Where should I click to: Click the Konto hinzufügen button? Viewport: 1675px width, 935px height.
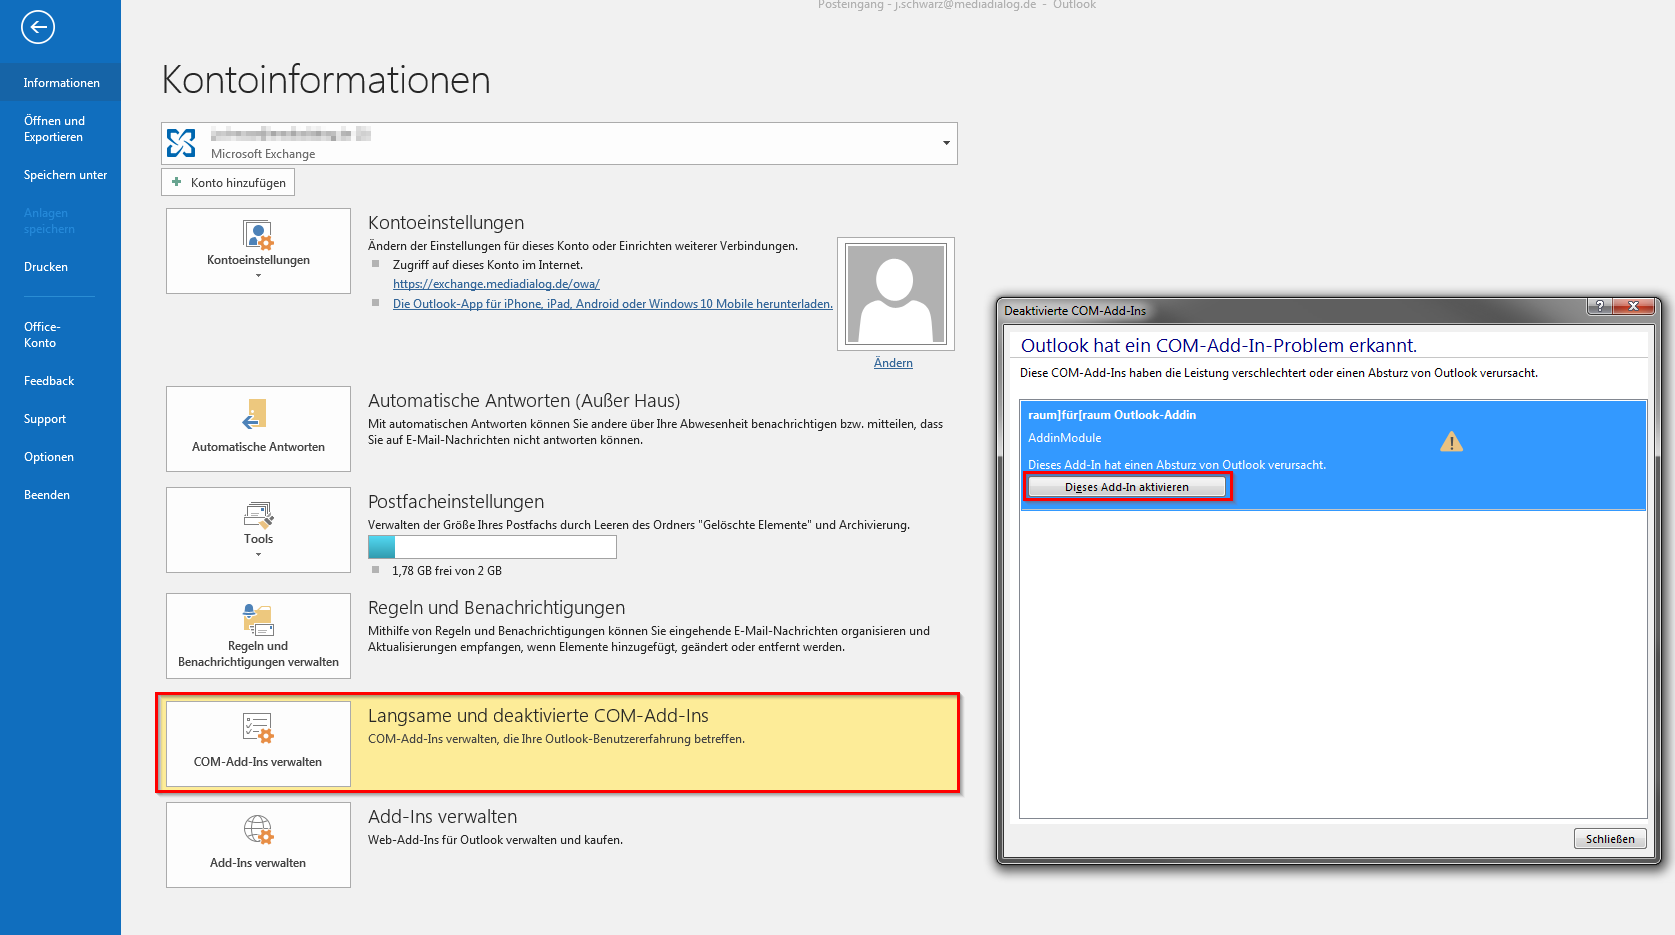228,182
